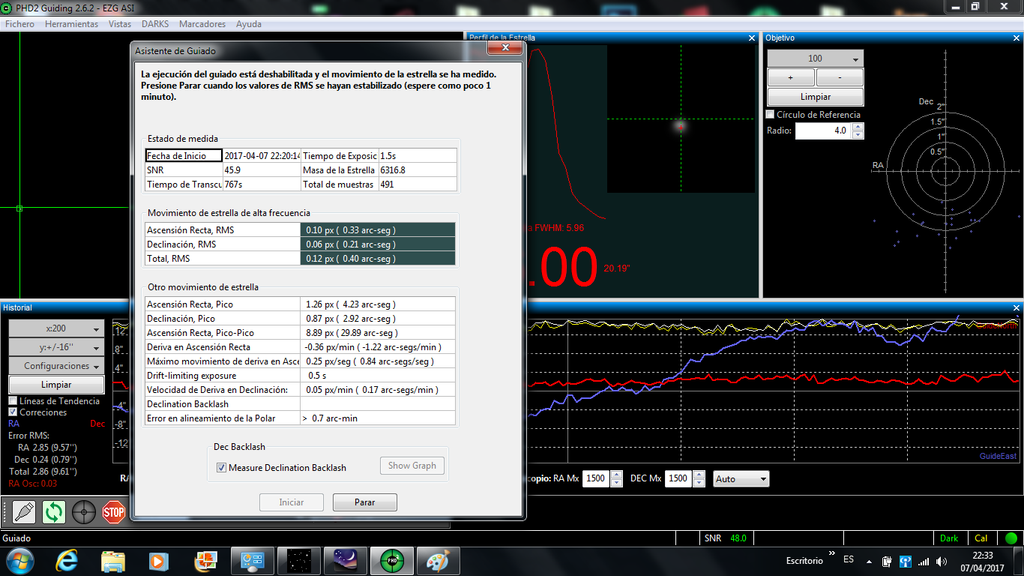Select the PHD2 taskbar icon
This screenshot has height=576, width=1024.
(x=392, y=561)
